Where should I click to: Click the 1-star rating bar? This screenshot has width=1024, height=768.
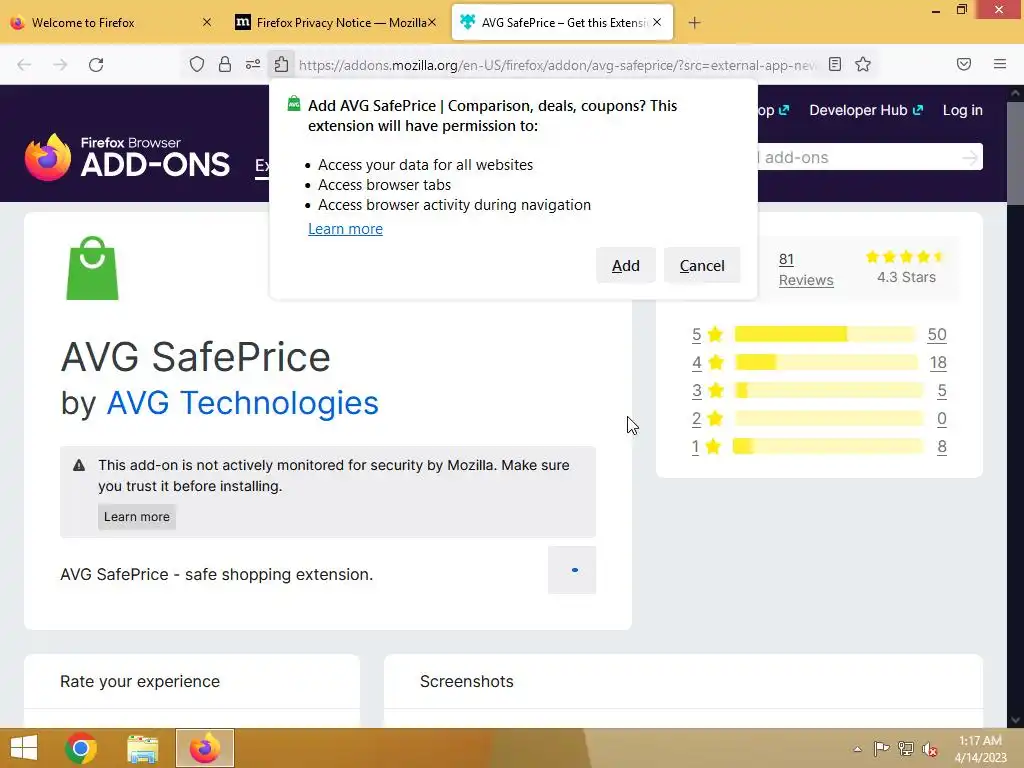pos(828,447)
